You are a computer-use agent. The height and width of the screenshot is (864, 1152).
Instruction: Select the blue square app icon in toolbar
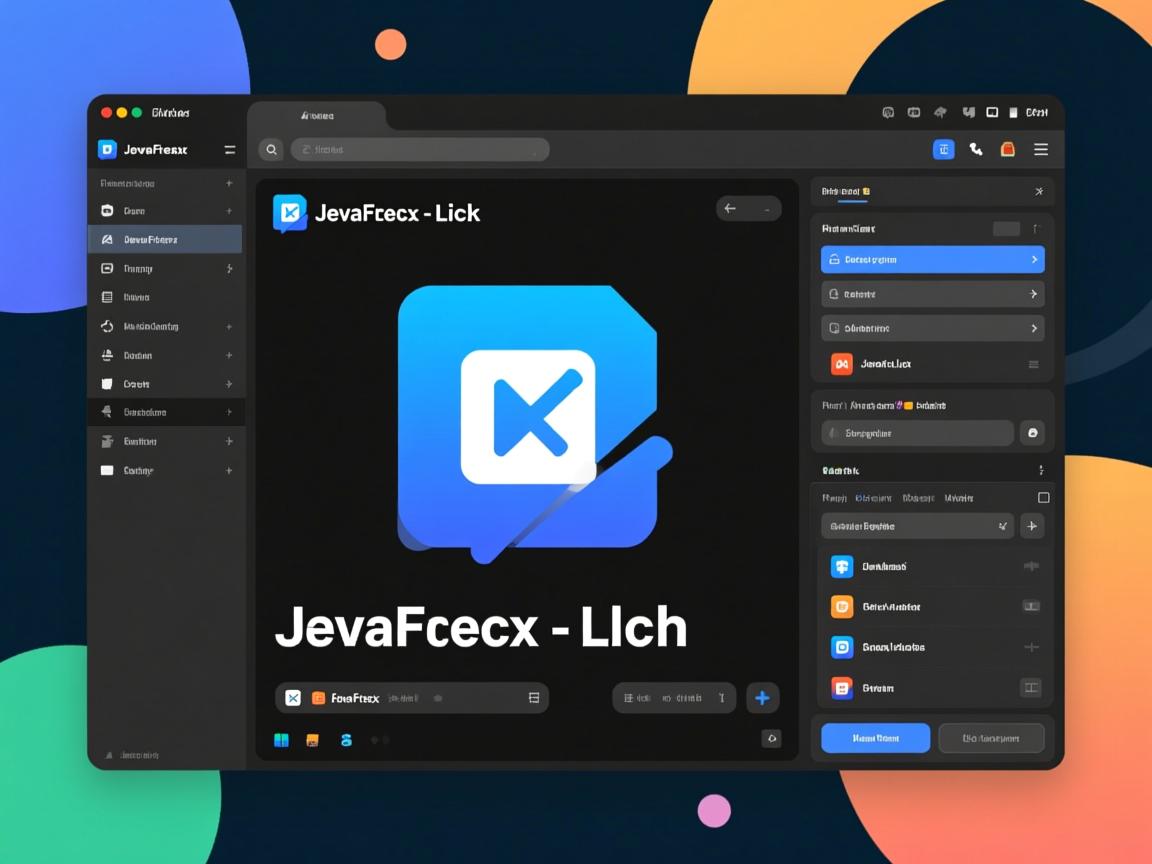click(943, 149)
